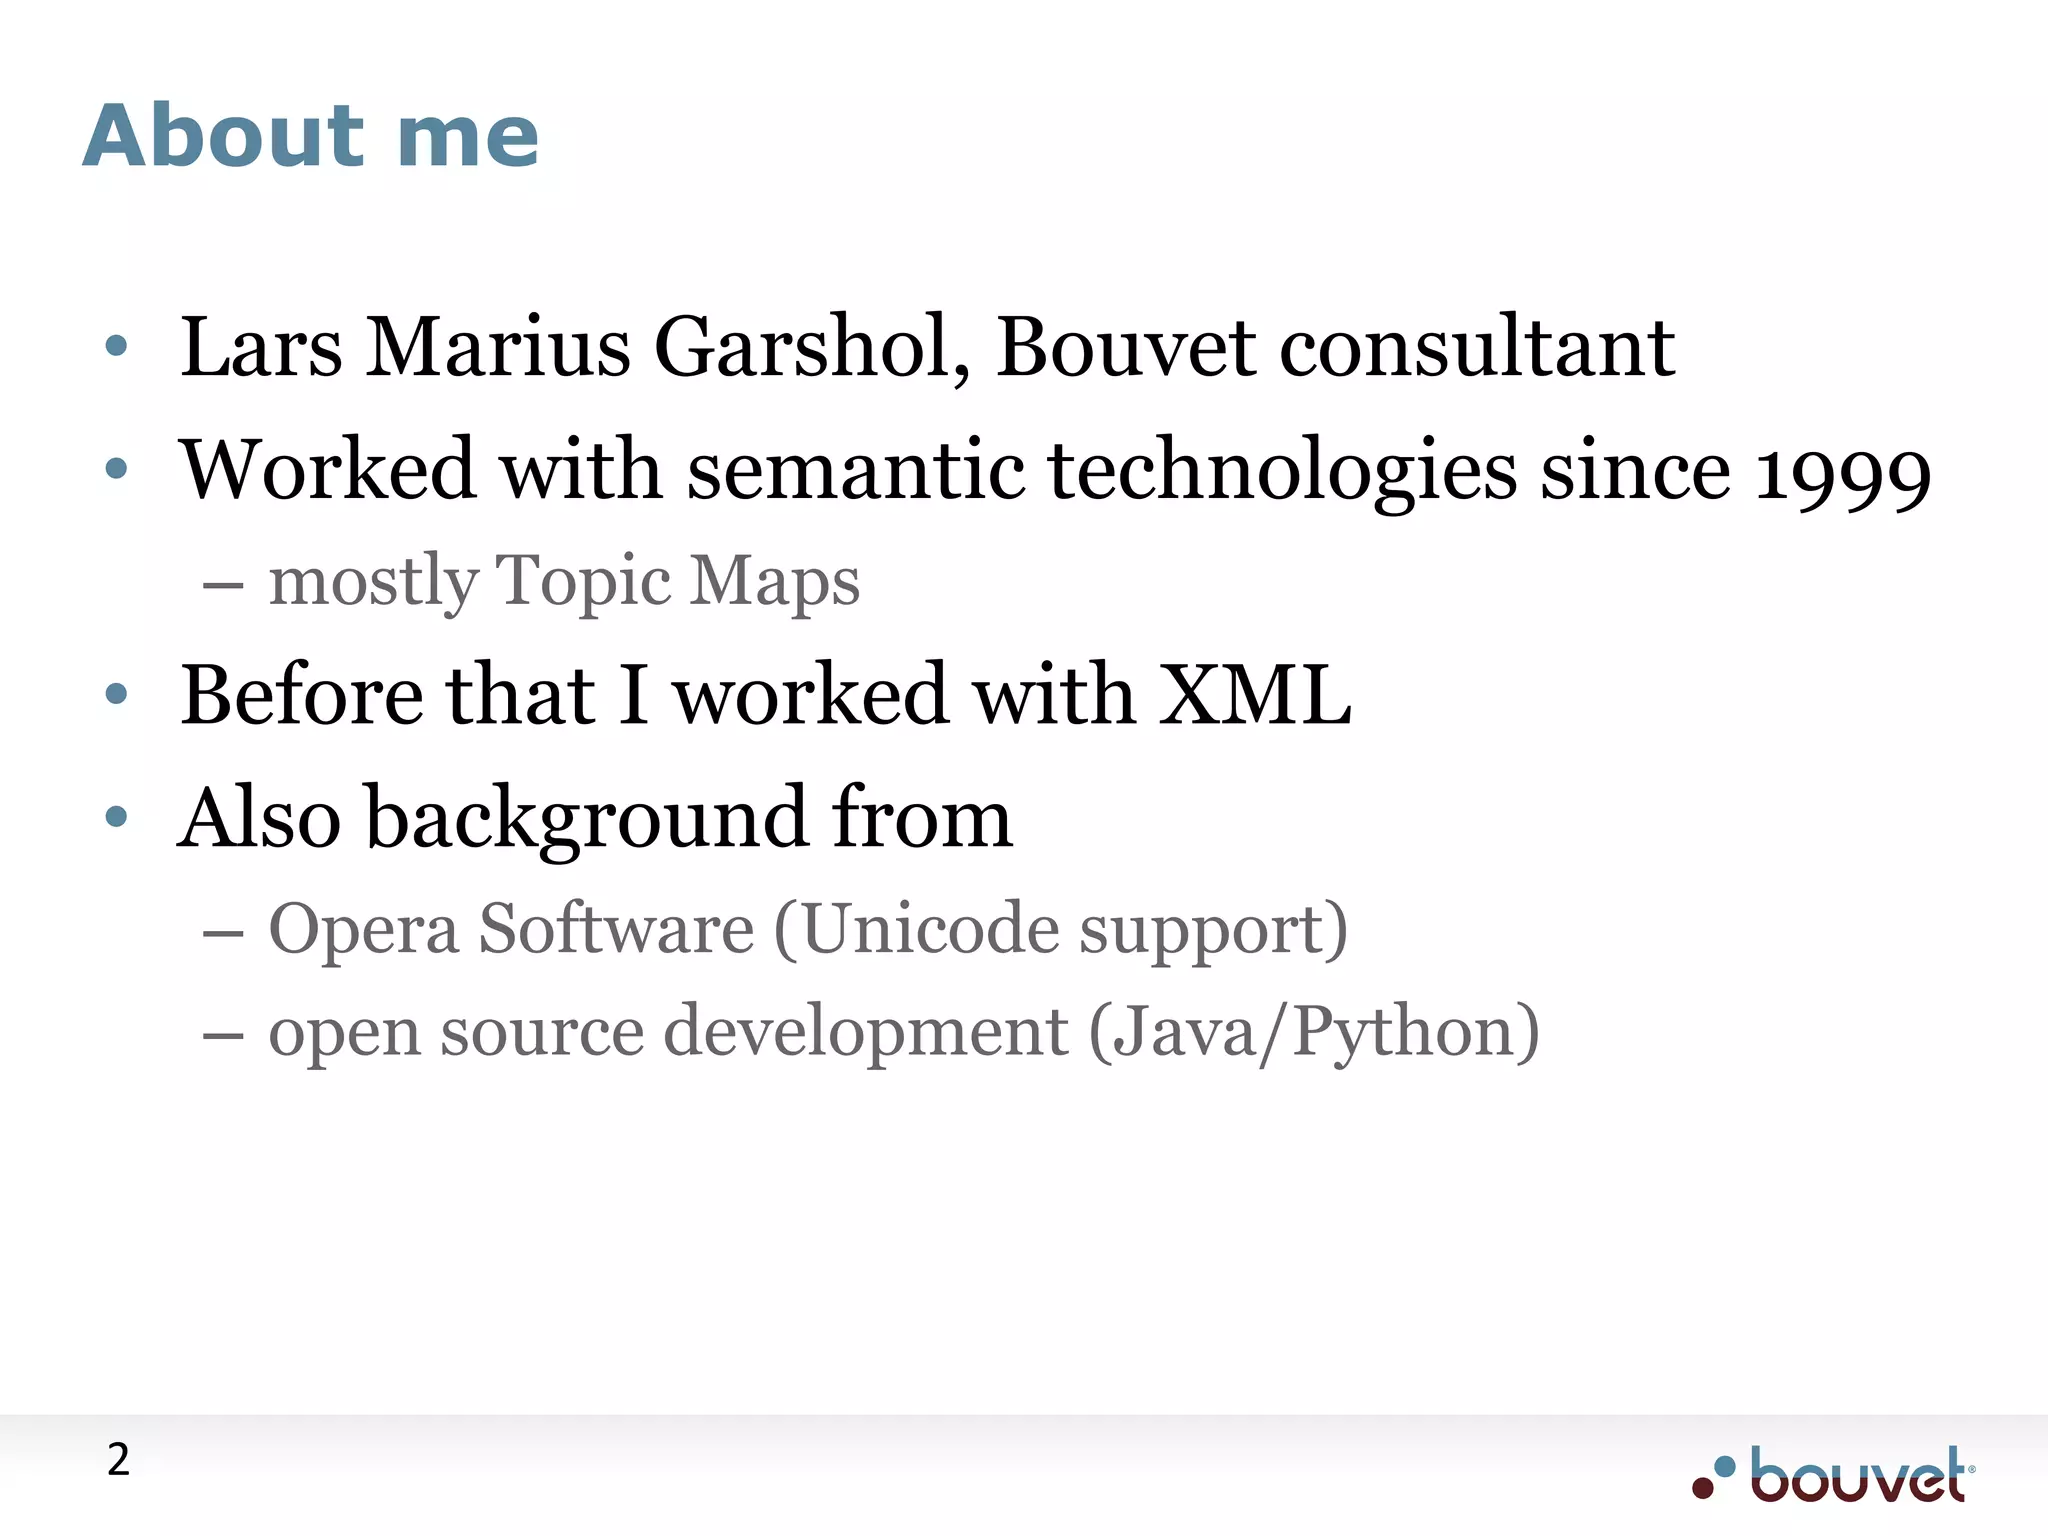Click the dash before Opera Software
This screenshot has height=1536, width=2048.
(222, 932)
